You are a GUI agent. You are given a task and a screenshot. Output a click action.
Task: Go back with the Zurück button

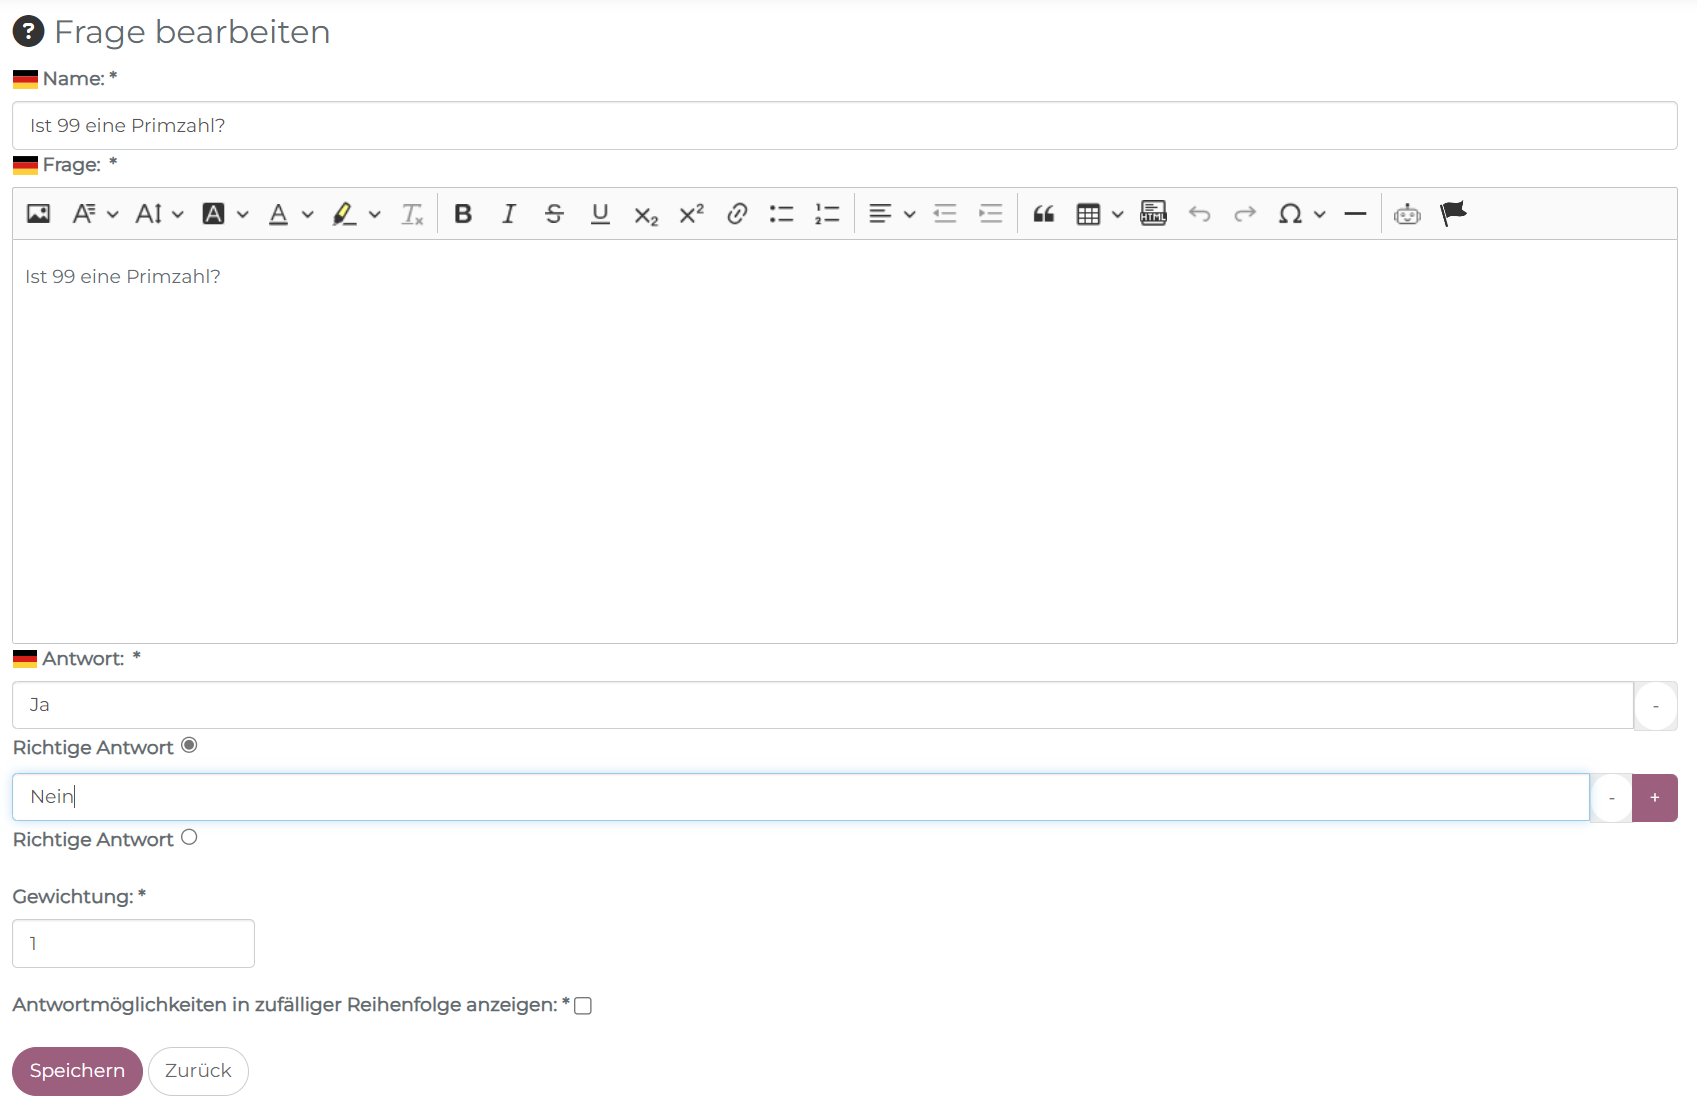[198, 1071]
